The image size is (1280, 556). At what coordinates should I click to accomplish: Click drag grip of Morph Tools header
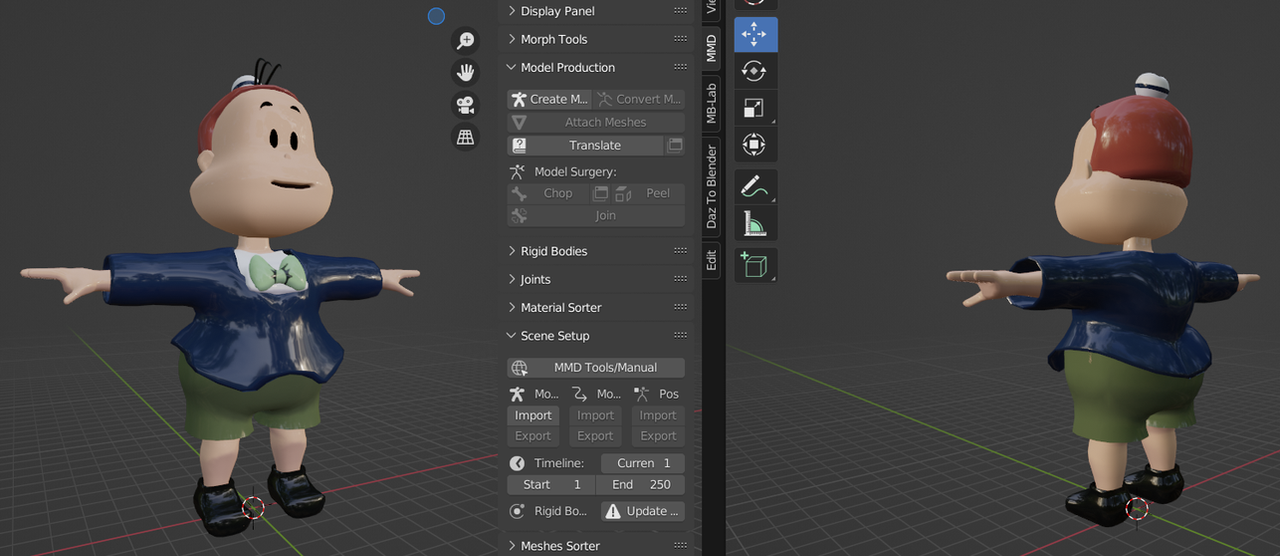(x=681, y=39)
